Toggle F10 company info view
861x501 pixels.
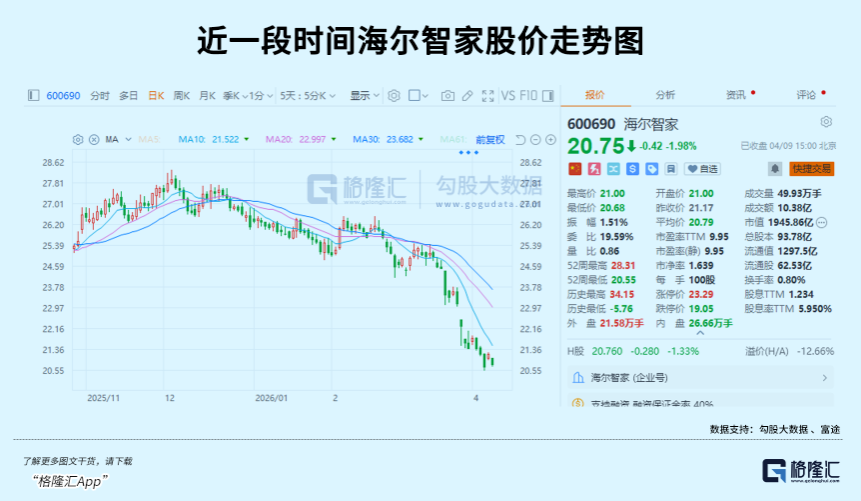click(x=528, y=96)
